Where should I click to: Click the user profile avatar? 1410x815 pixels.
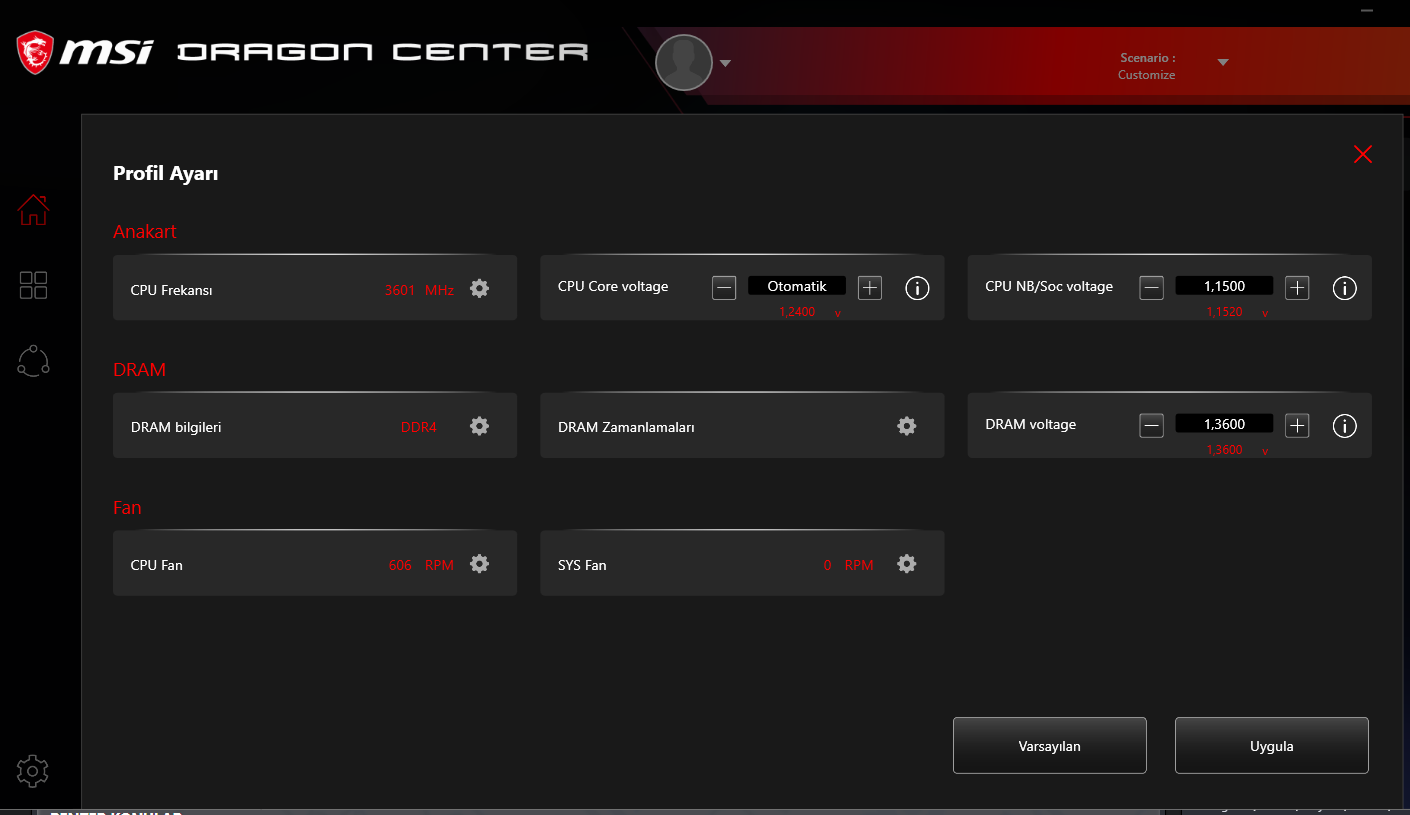684,63
